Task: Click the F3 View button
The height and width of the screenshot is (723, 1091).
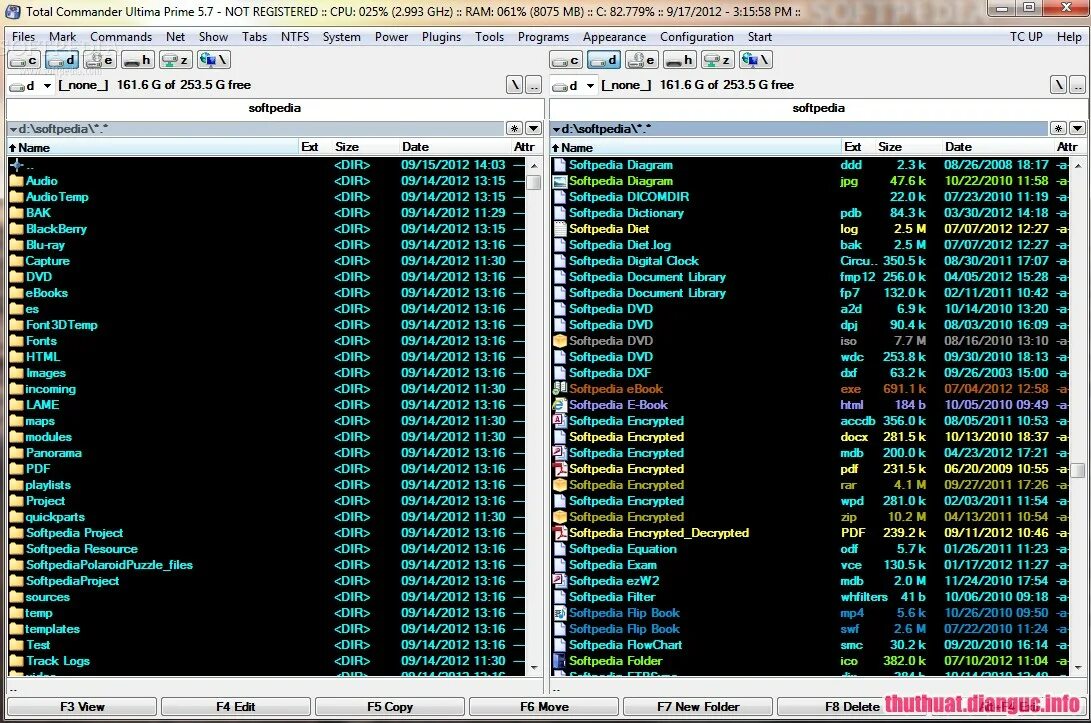Action: click(x=82, y=706)
